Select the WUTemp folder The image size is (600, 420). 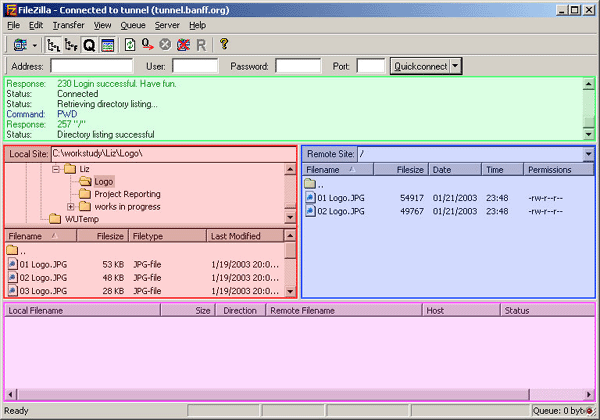coord(82,219)
